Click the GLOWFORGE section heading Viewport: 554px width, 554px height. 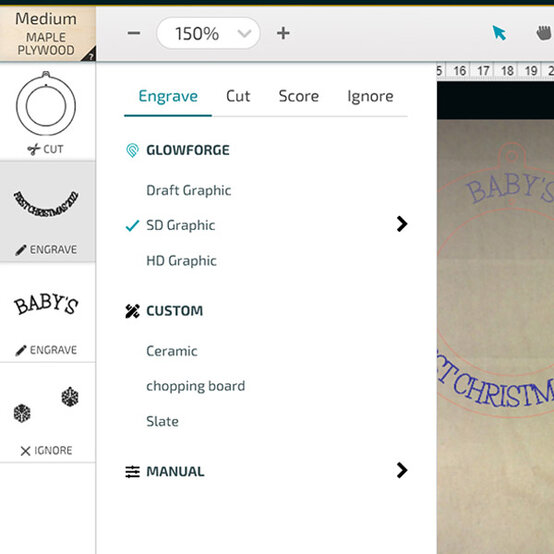188,151
